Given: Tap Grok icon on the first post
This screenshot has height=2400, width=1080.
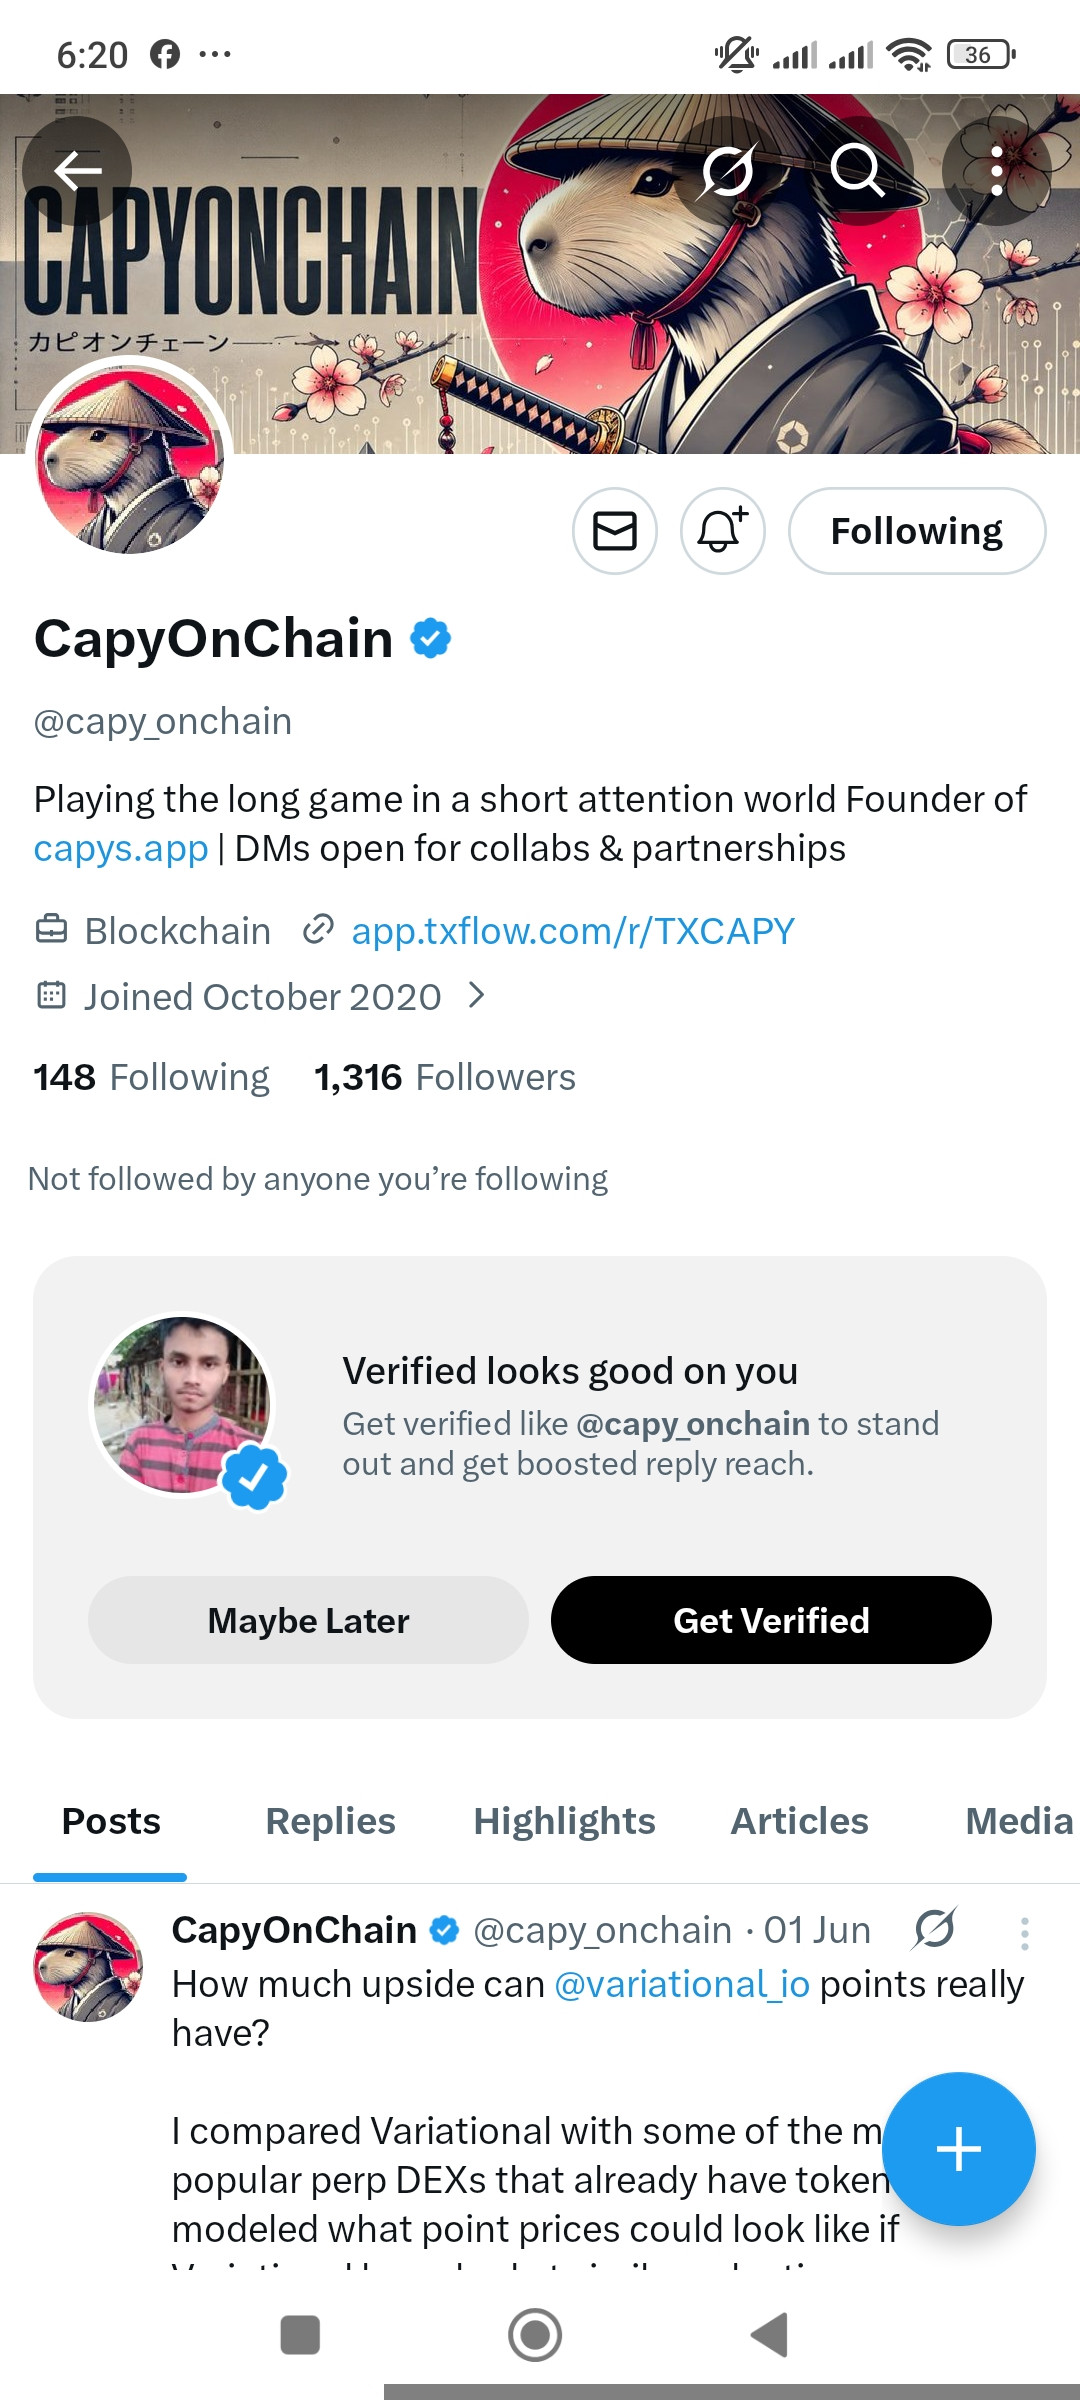Looking at the screenshot, I should 935,1929.
